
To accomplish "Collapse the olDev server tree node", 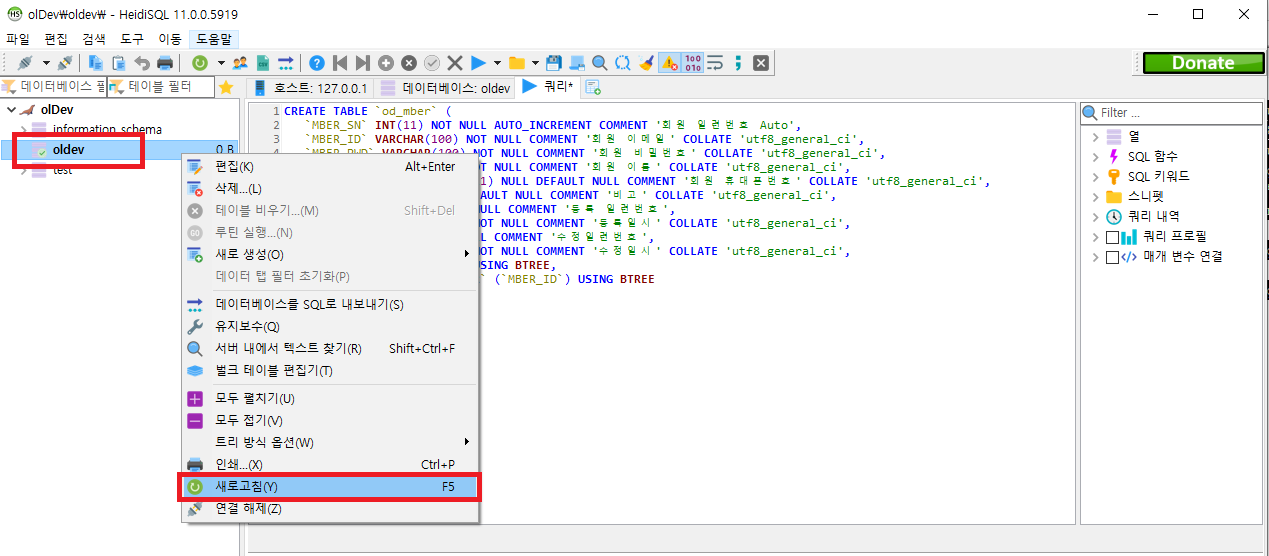I will pos(10,109).
